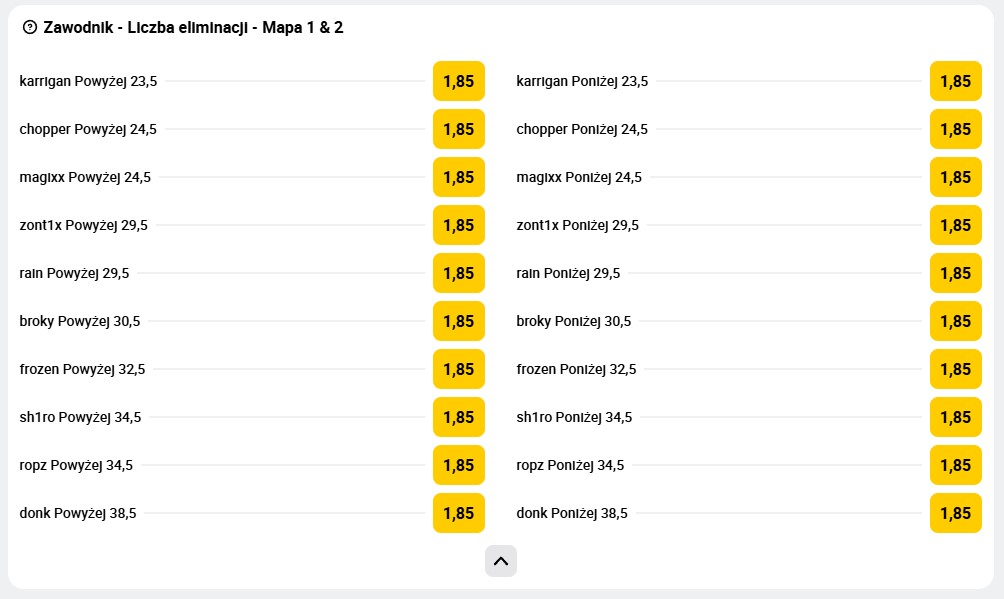This screenshot has height=599, width=1004.
Task: Add broky Poniżej 30,5 to bet slip
Action: coord(955,321)
